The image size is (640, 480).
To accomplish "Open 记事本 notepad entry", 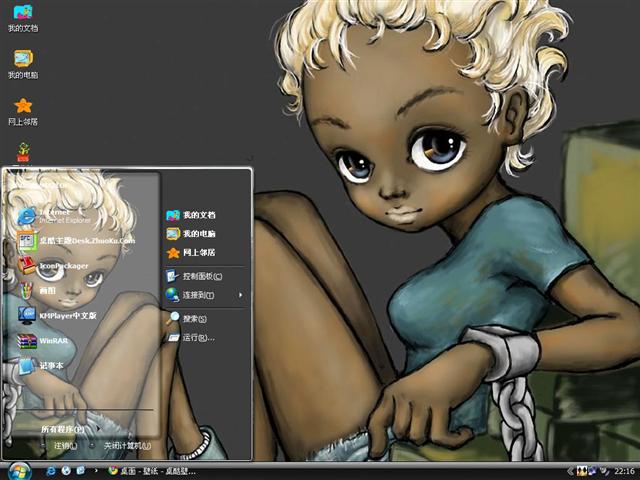I will point(41,365).
